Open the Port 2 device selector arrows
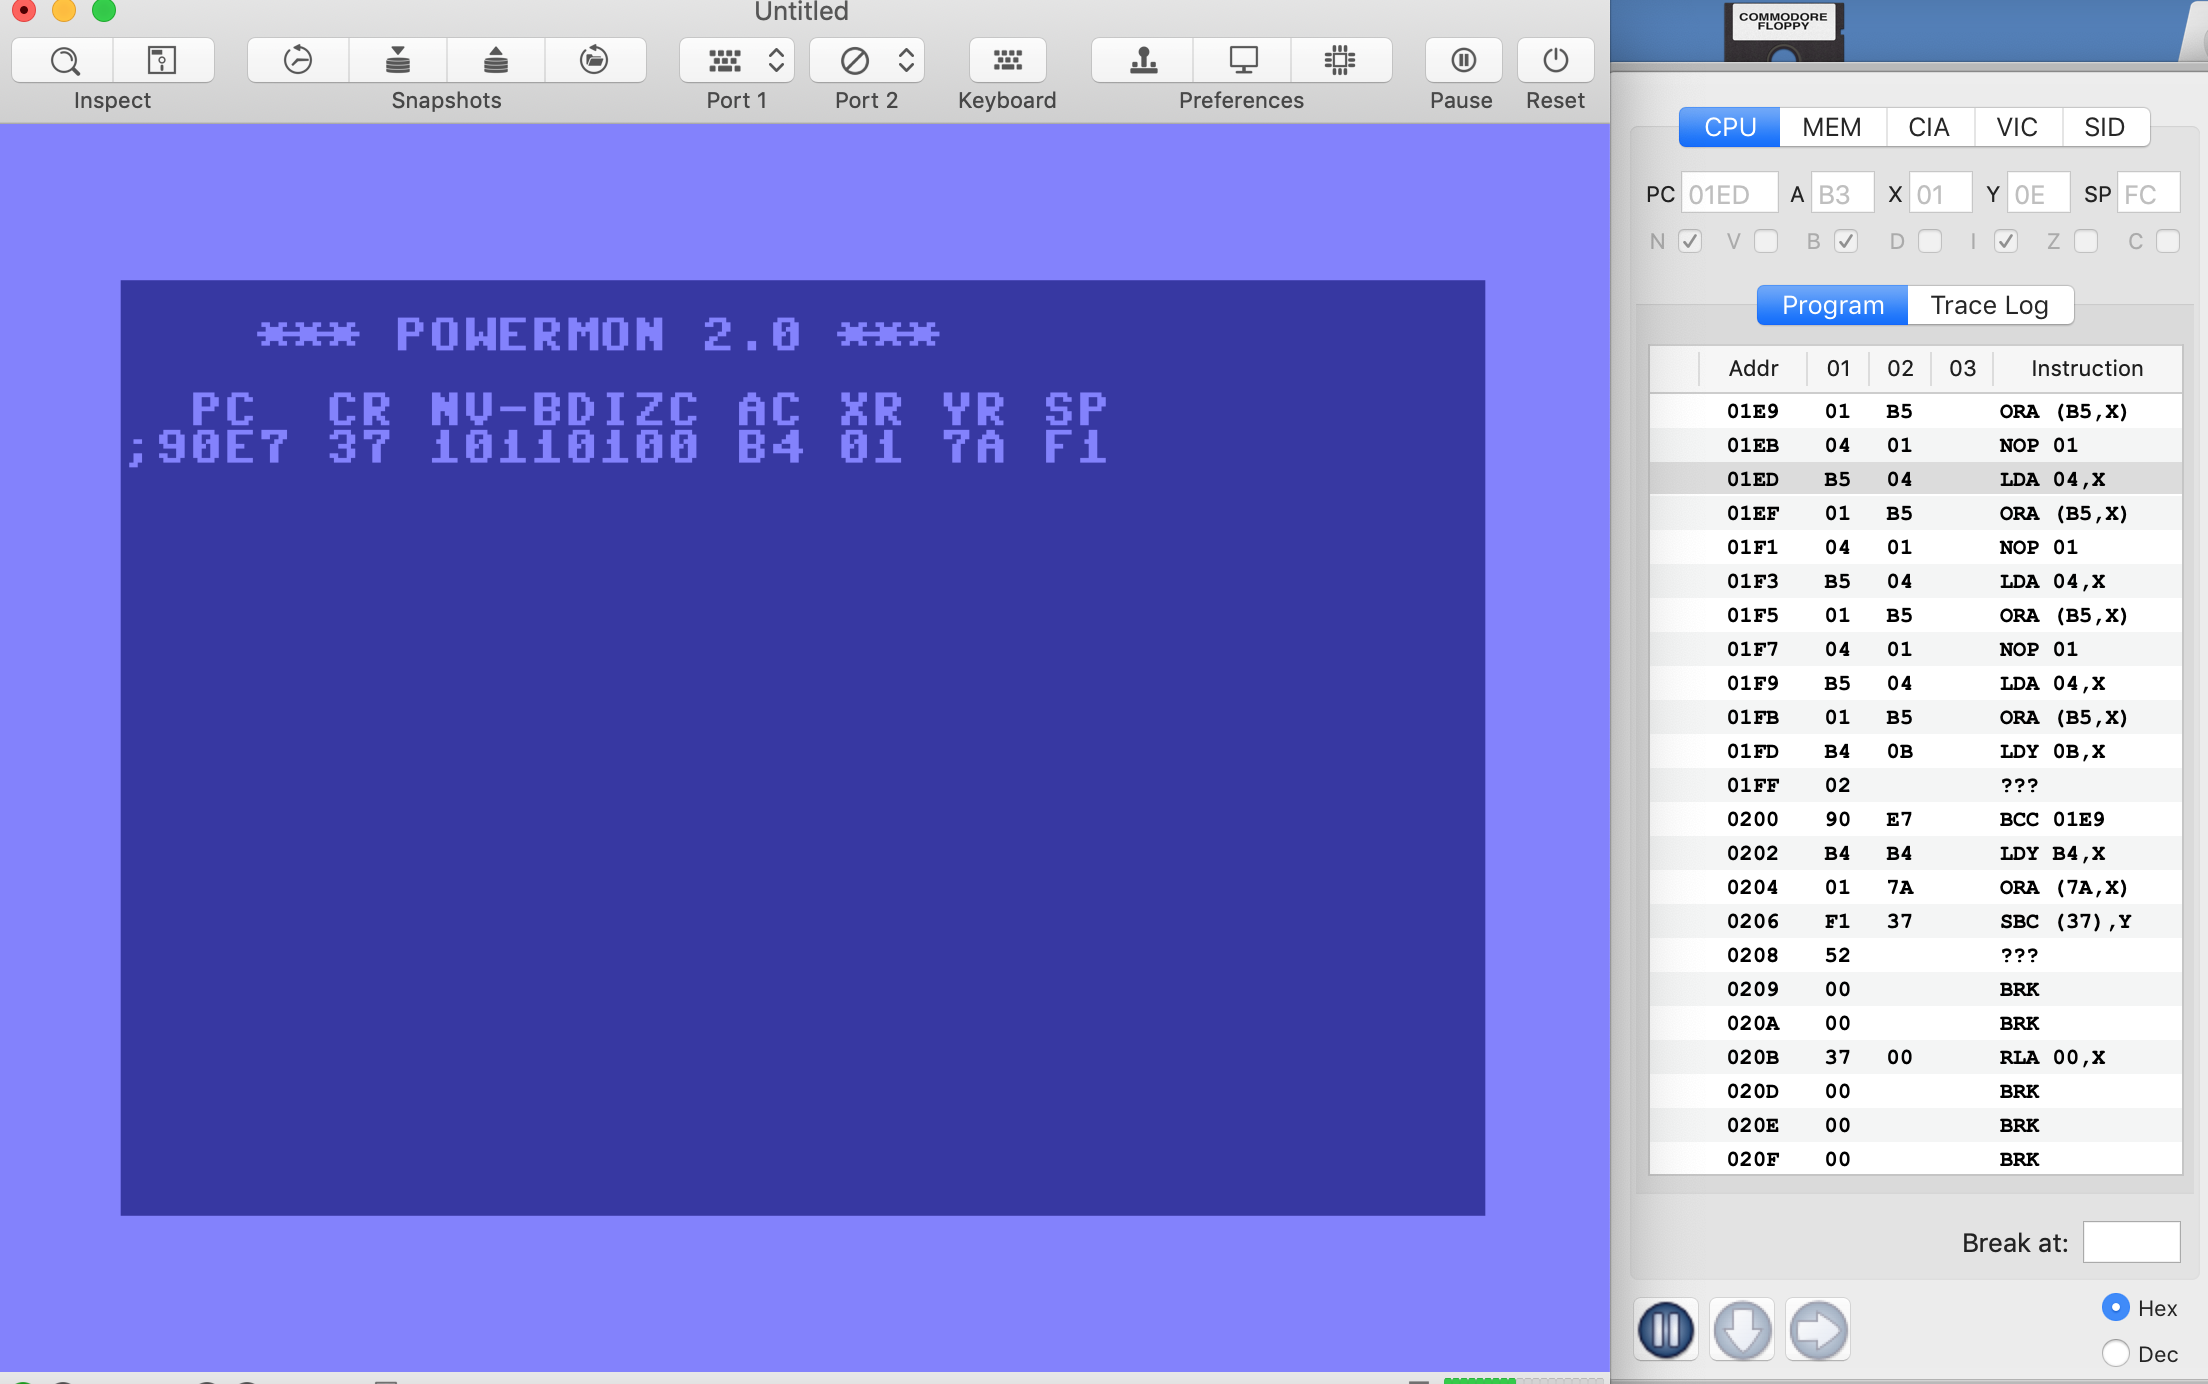This screenshot has height=1384, width=2208. (907, 60)
